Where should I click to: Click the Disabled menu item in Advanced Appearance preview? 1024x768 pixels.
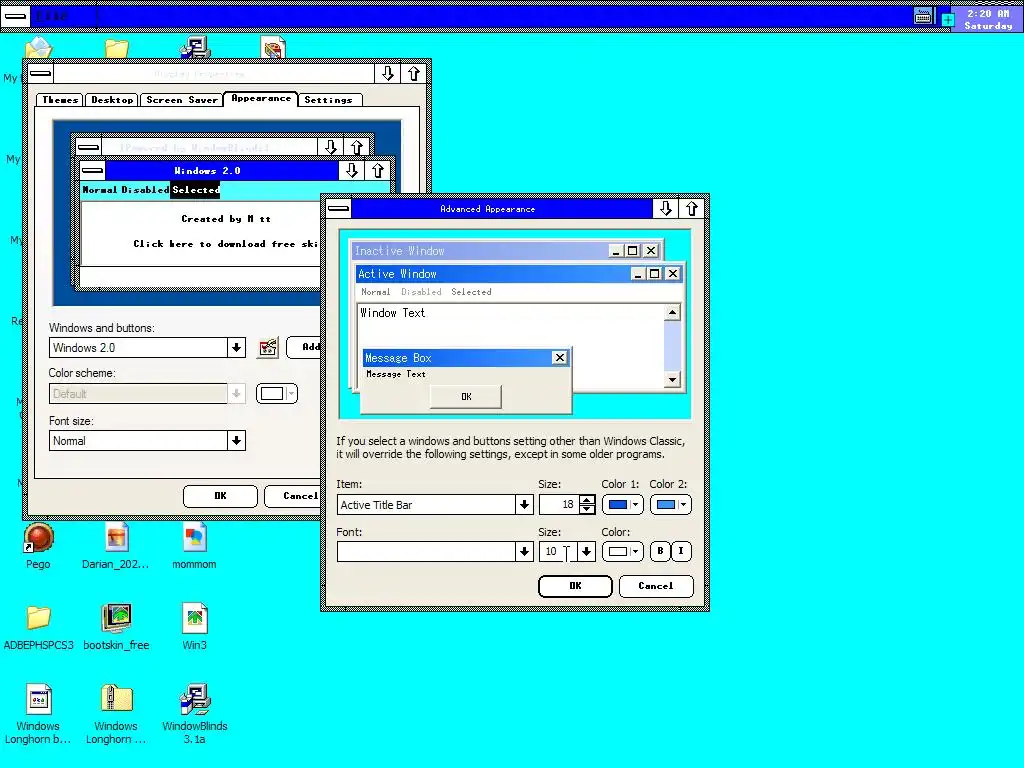click(x=421, y=292)
